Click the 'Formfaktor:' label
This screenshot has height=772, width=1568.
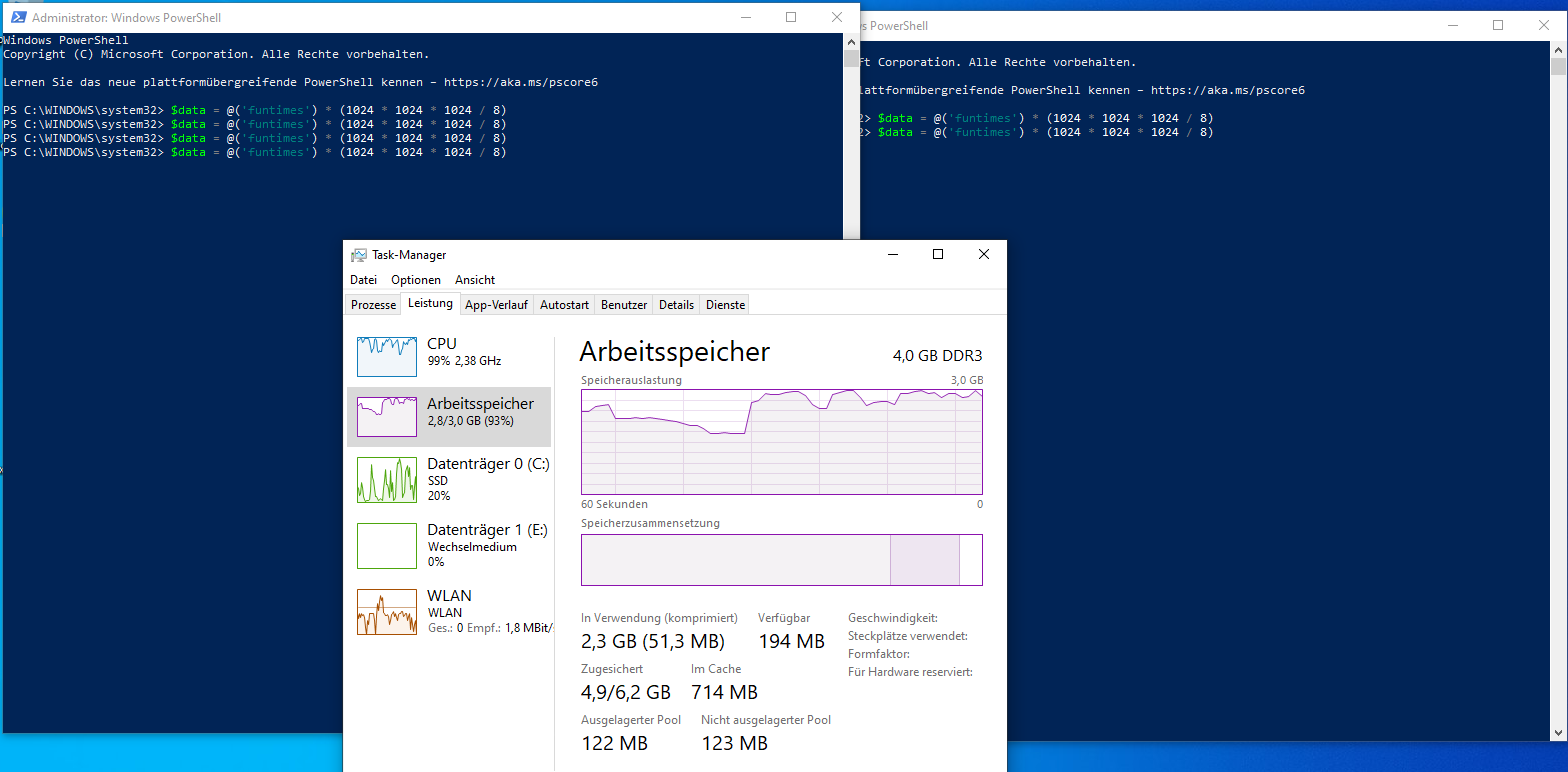879,654
